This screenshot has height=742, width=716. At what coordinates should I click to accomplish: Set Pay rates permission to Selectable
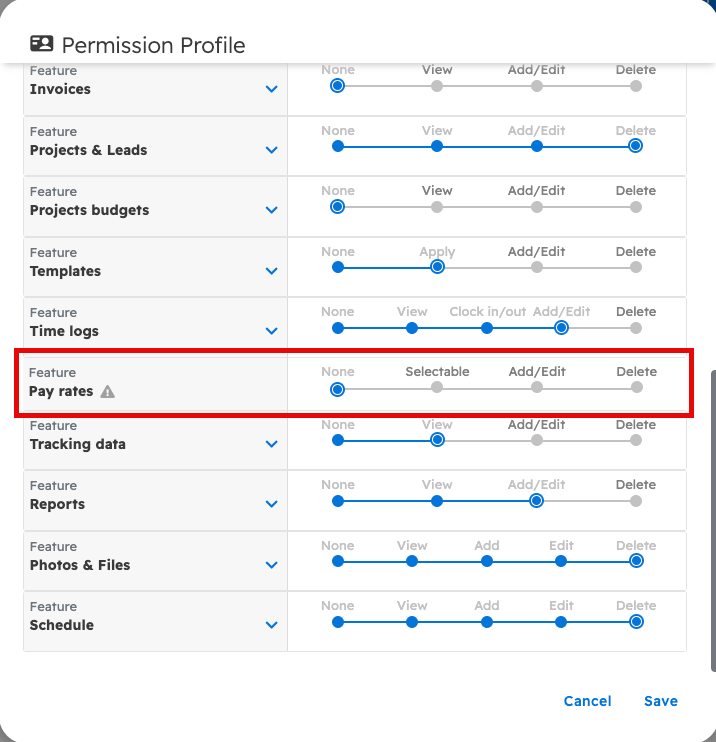click(x=437, y=387)
